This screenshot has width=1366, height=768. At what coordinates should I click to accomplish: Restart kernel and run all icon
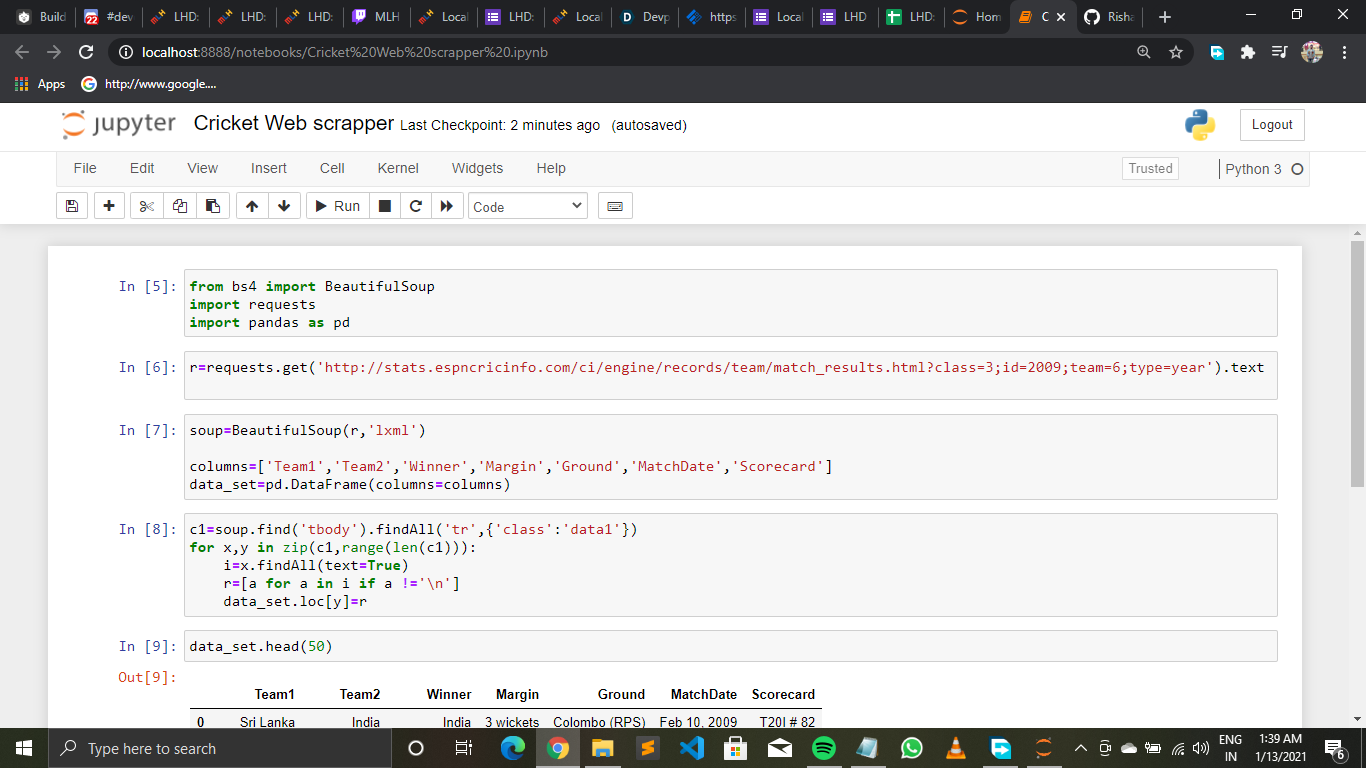point(447,206)
